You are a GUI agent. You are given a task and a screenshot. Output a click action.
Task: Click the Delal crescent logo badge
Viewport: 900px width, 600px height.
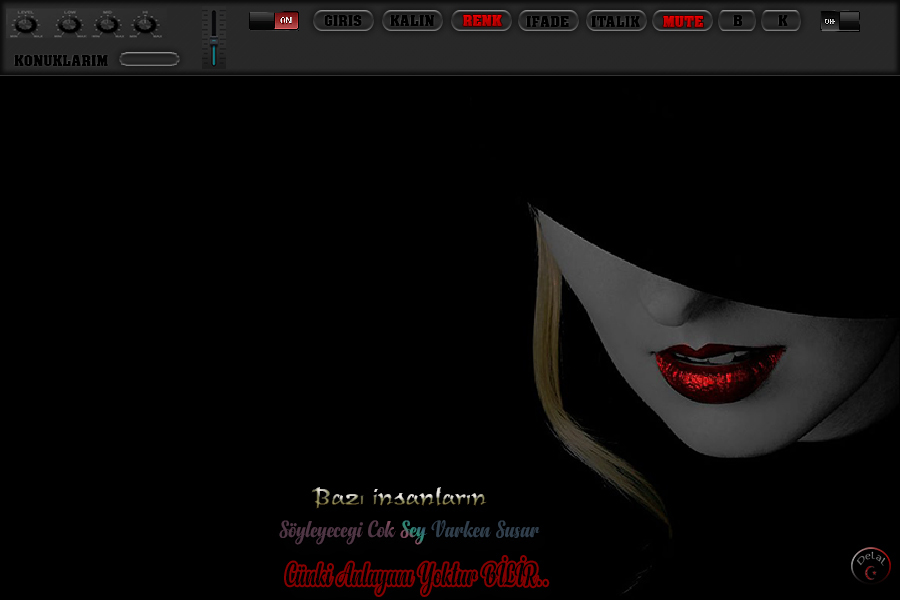[x=870, y=566]
